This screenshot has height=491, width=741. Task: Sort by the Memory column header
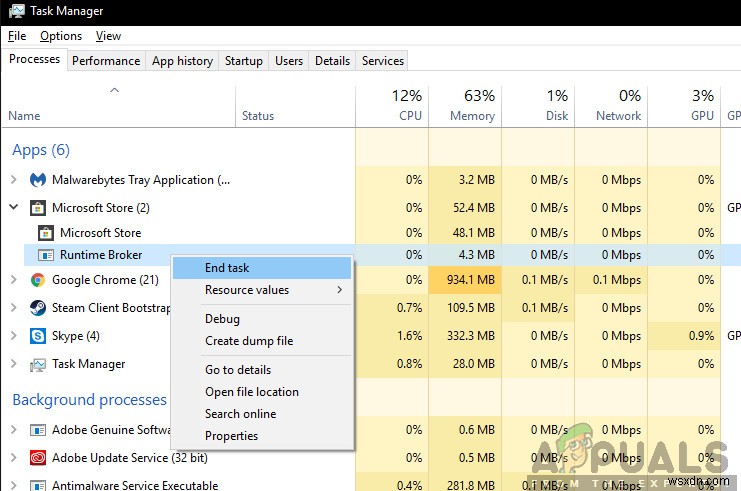coord(465,107)
